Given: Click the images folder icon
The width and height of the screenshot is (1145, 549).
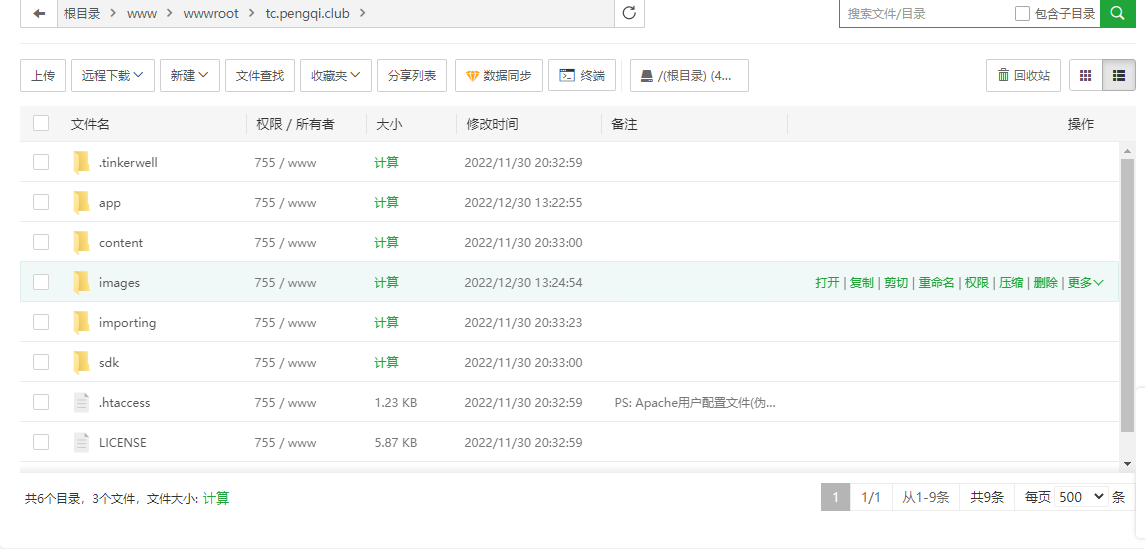Looking at the screenshot, I should pos(81,283).
